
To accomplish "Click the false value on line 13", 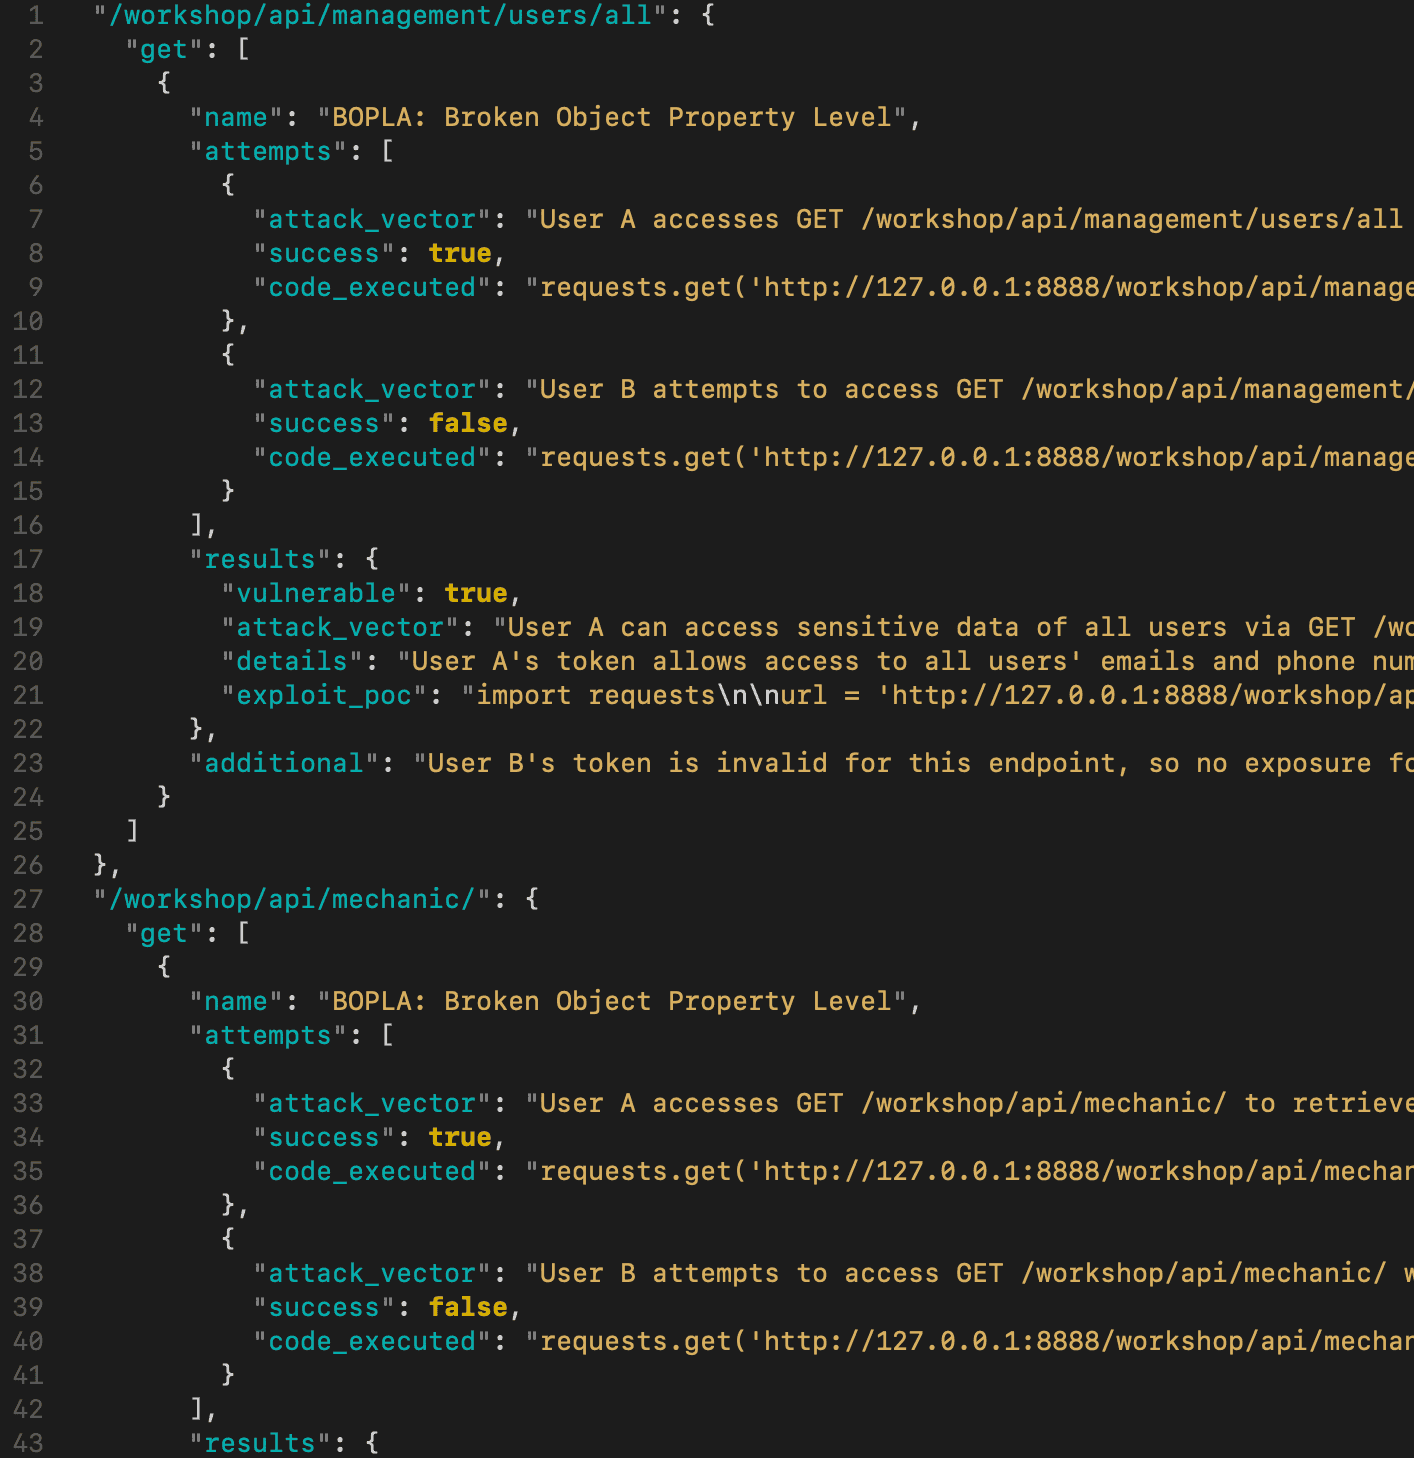I will pos(468,424).
